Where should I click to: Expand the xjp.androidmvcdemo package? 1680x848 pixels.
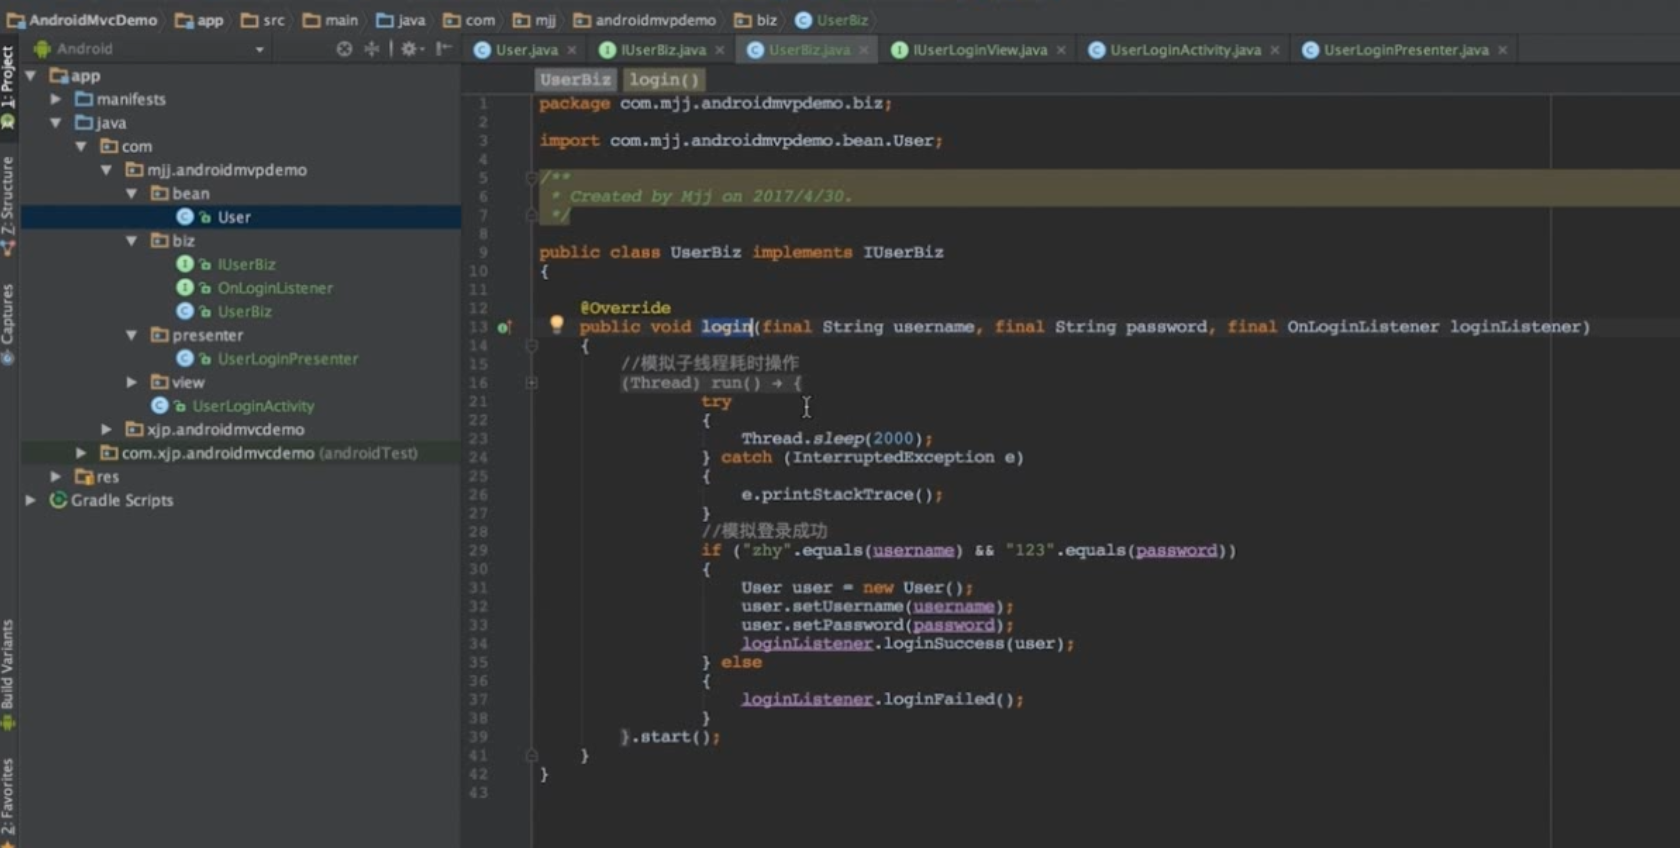pos(106,429)
